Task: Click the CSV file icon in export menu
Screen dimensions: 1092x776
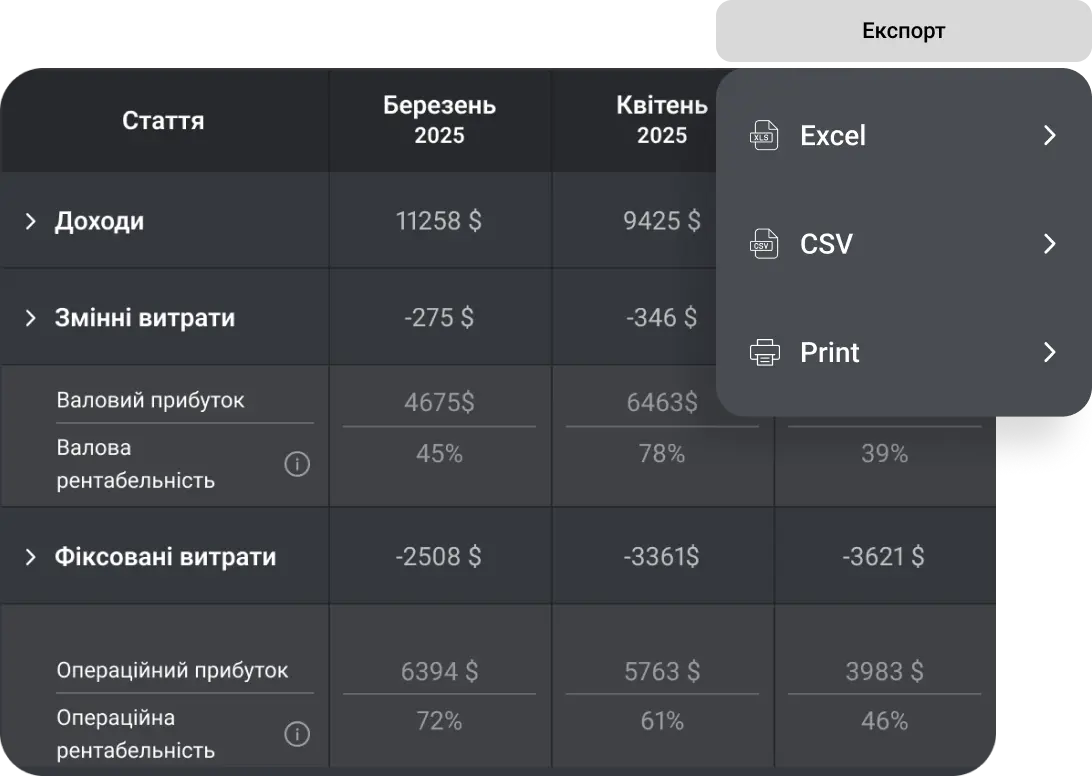Action: [x=764, y=243]
